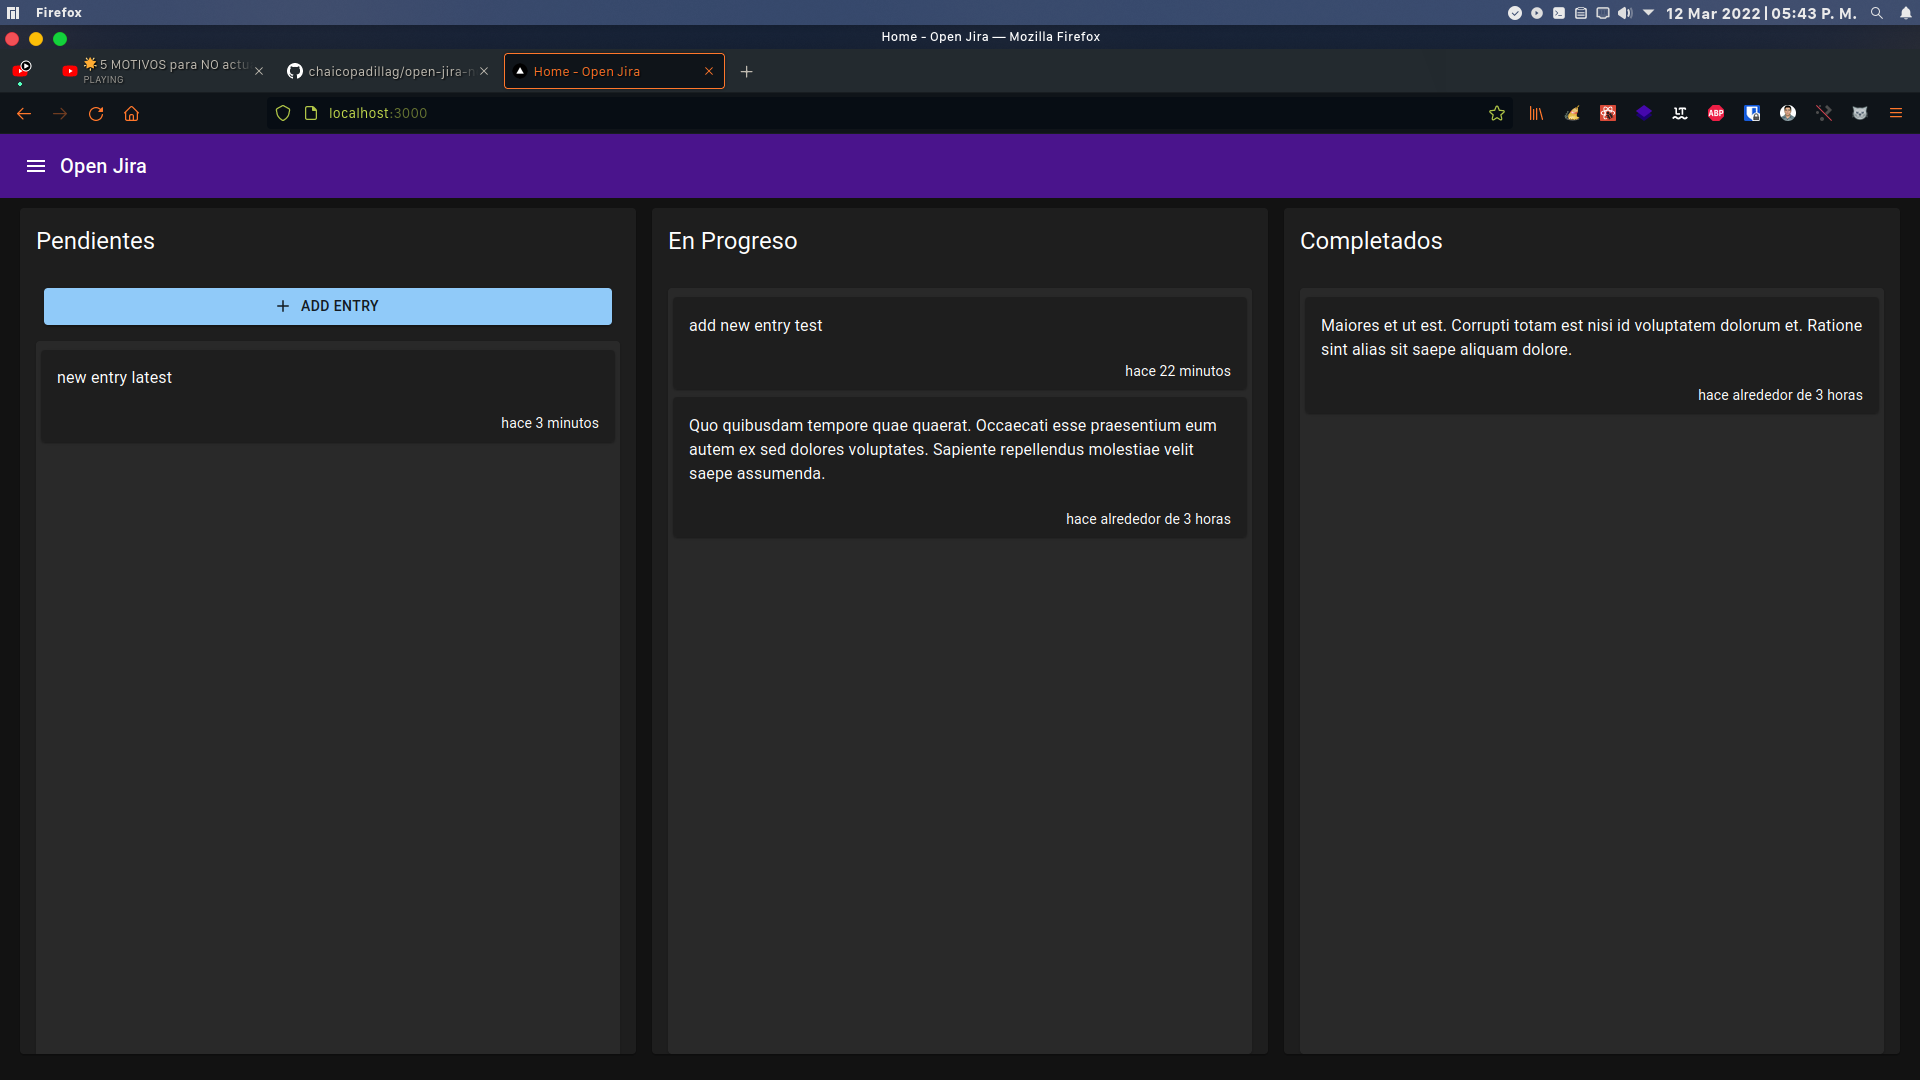Open the Bitwarden extension icon

coord(1752,114)
